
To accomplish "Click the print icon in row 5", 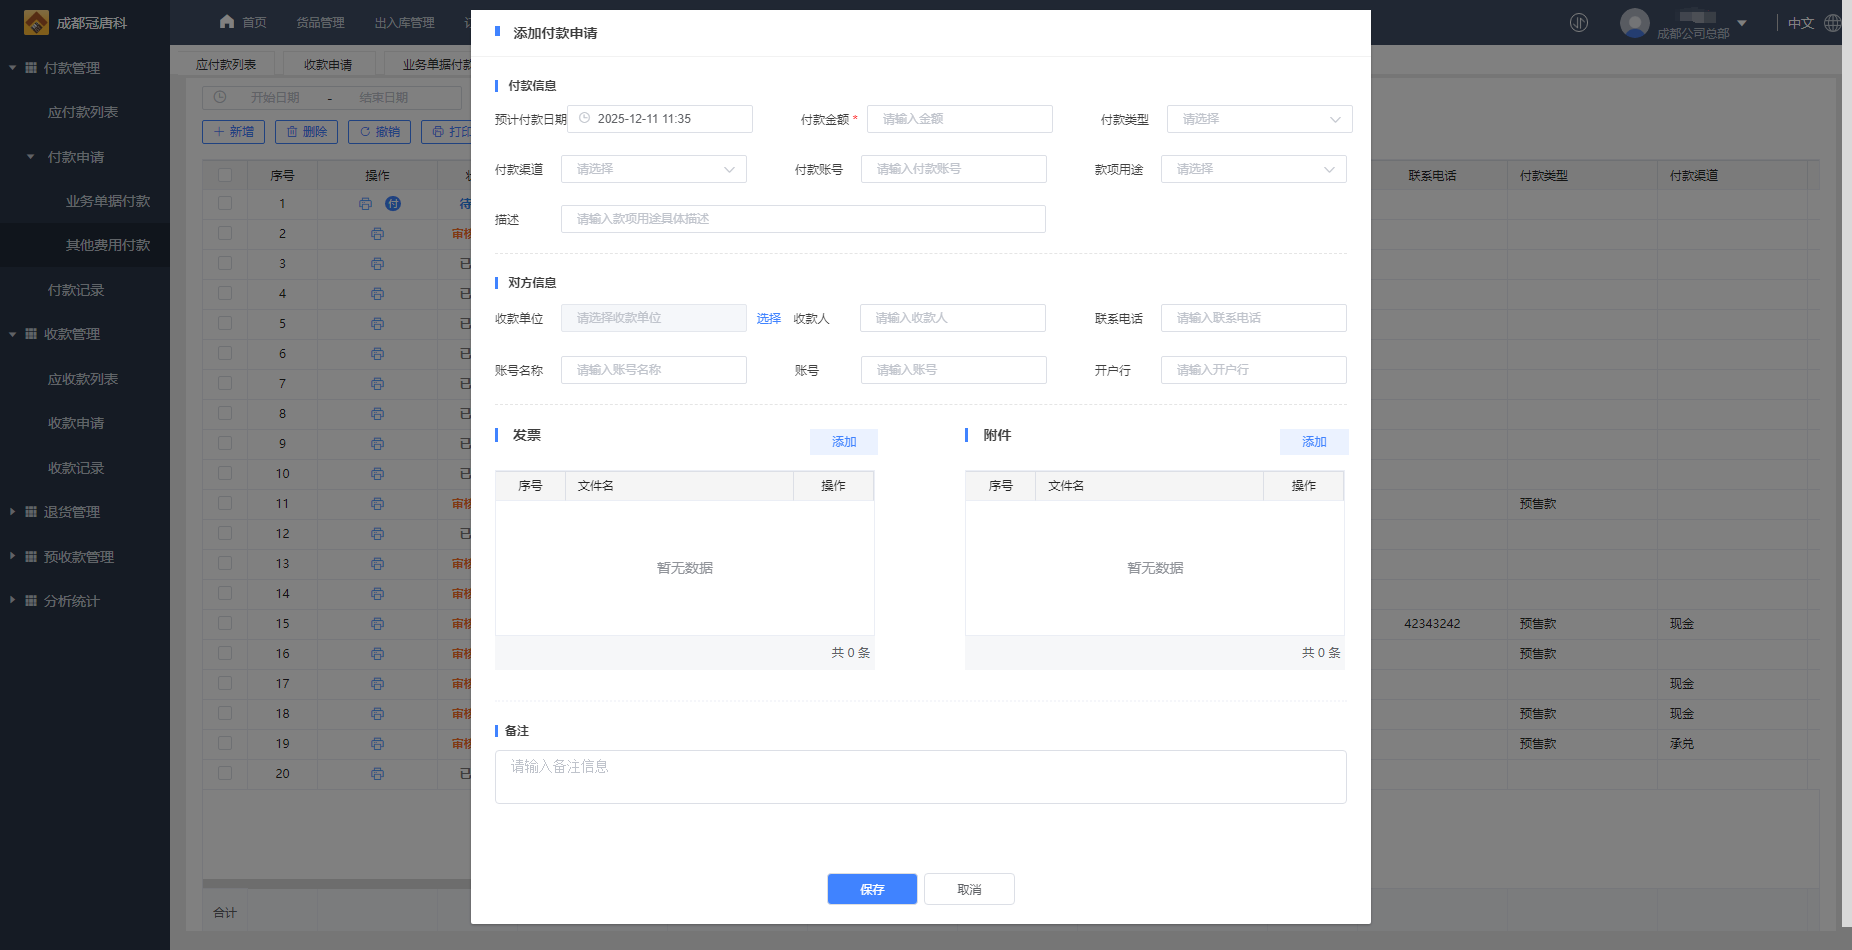I will click(377, 324).
